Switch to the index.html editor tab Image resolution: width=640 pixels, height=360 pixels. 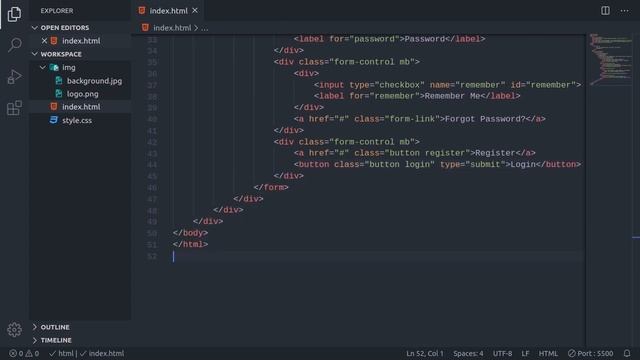(168, 11)
